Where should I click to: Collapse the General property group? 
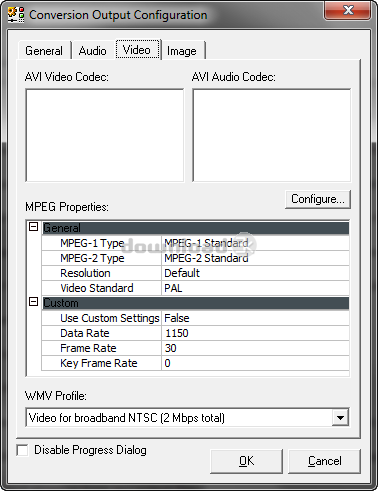pyautogui.click(x=33, y=227)
